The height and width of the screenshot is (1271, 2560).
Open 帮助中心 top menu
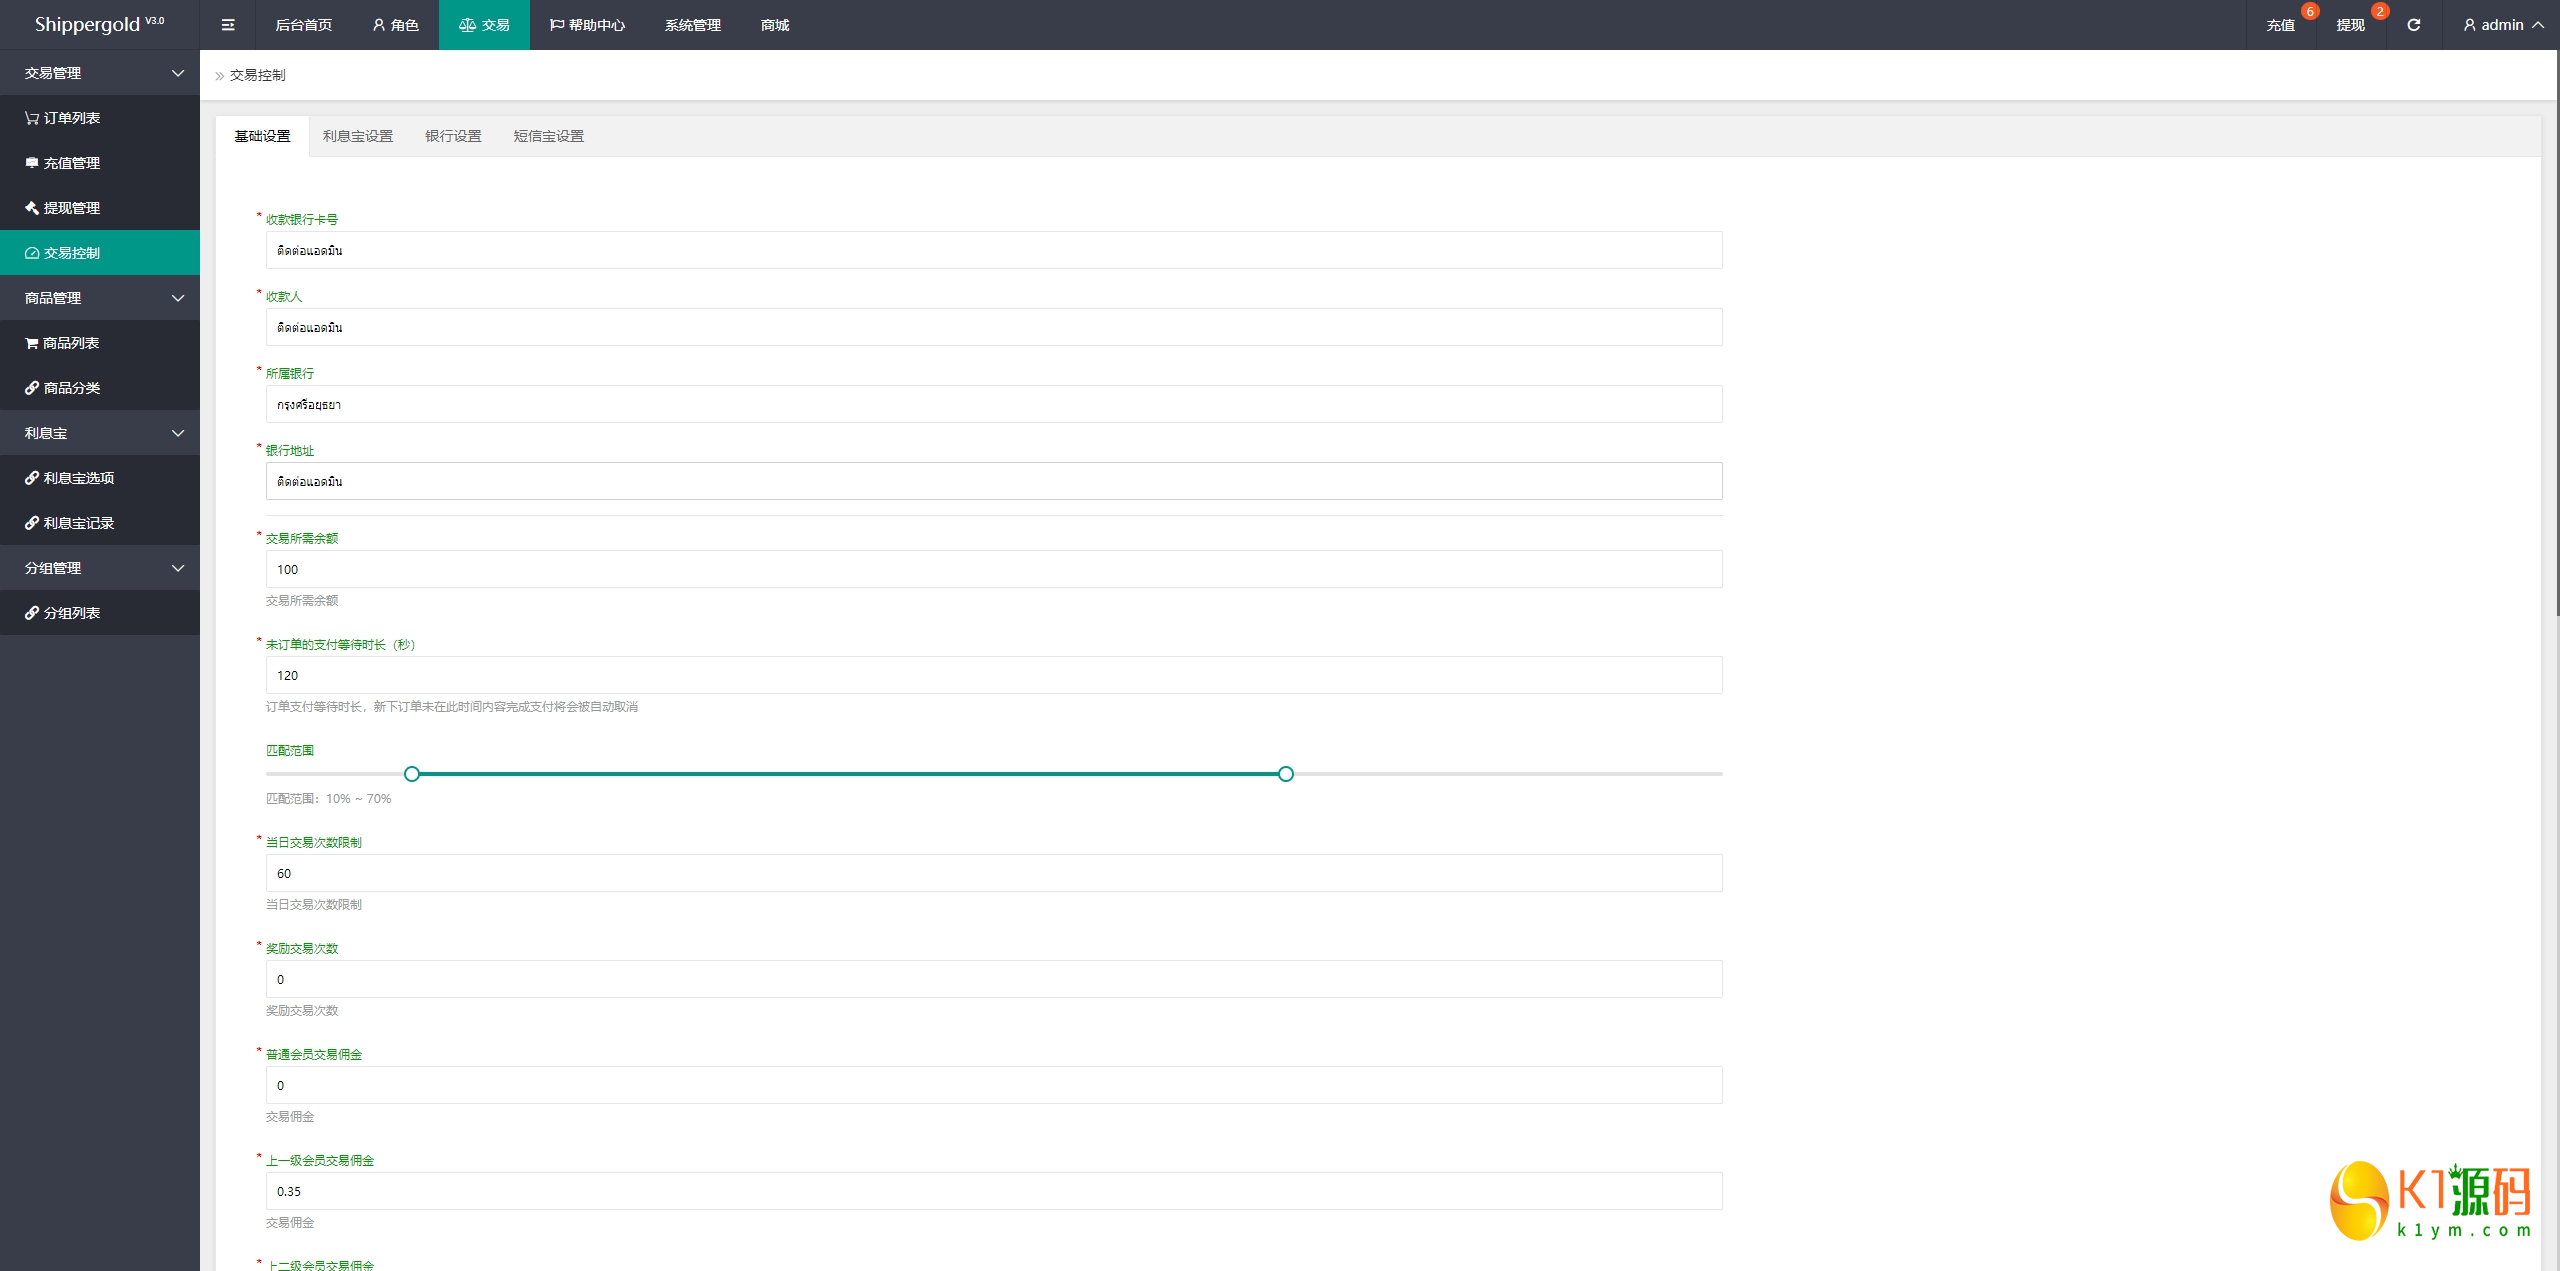pos(587,25)
